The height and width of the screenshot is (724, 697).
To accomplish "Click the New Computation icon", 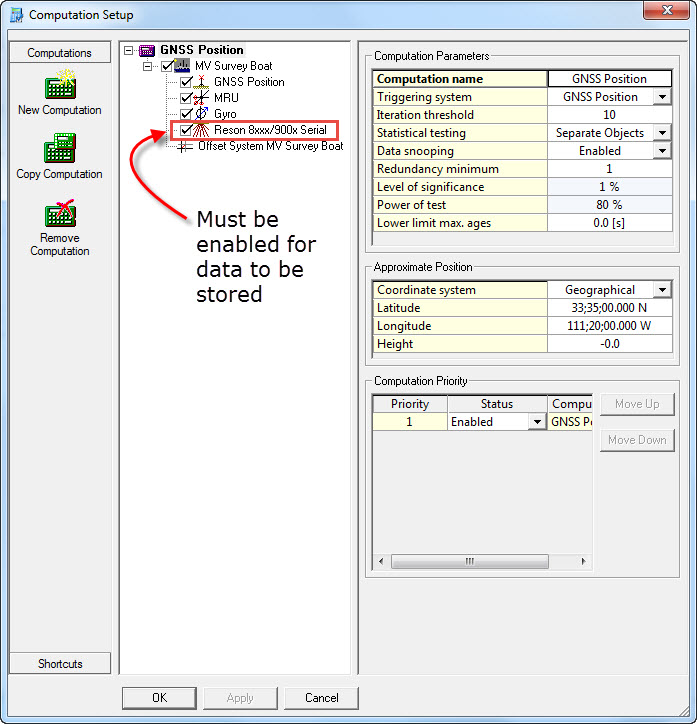I will (x=60, y=84).
